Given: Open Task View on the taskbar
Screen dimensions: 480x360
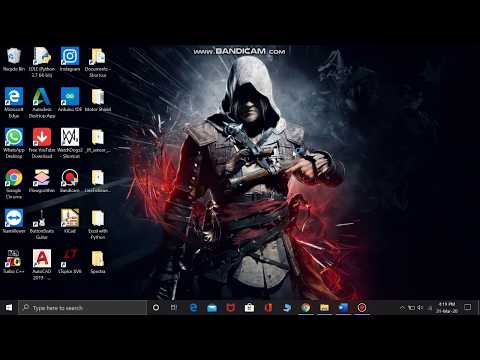Looking at the screenshot, I should click(x=174, y=308).
